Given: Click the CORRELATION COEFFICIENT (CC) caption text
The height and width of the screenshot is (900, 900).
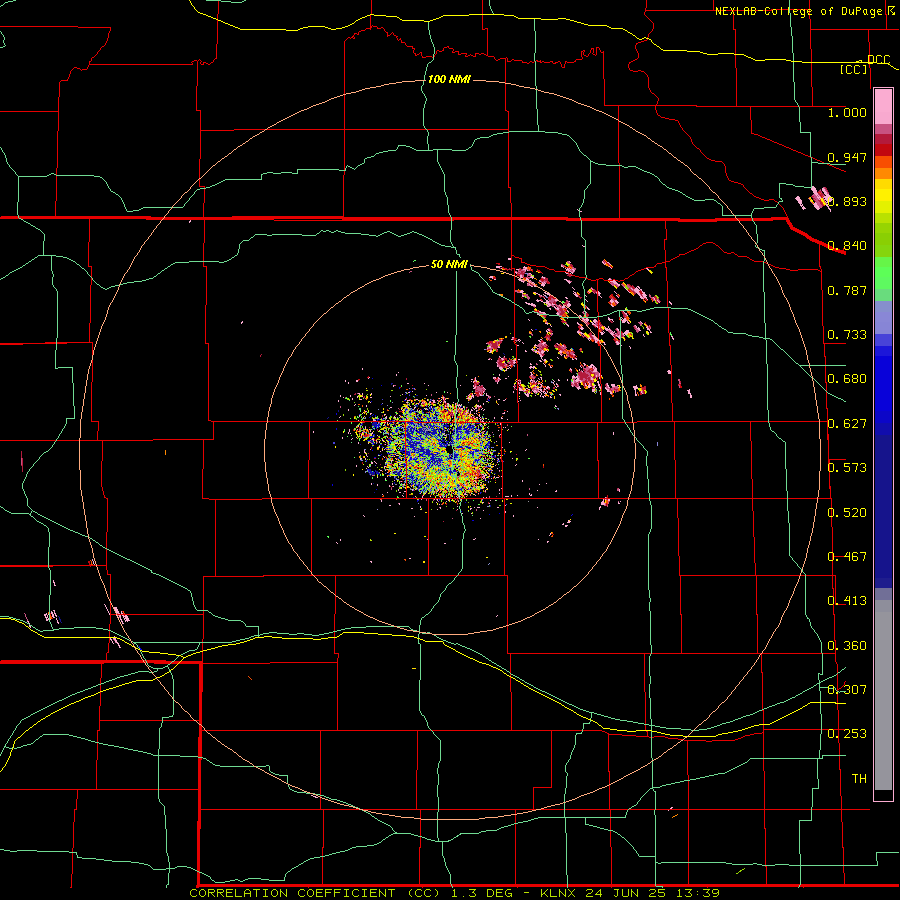Looking at the screenshot, I should click(316, 893).
